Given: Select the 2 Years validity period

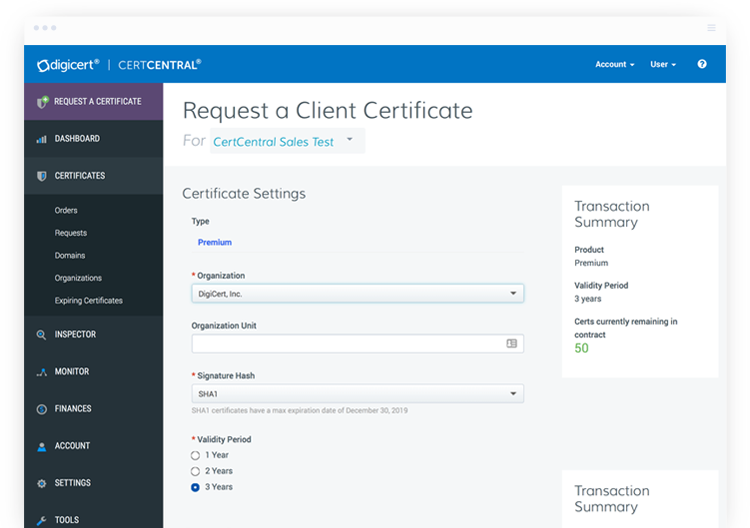Looking at the screenshot, I should coord(195,471).
